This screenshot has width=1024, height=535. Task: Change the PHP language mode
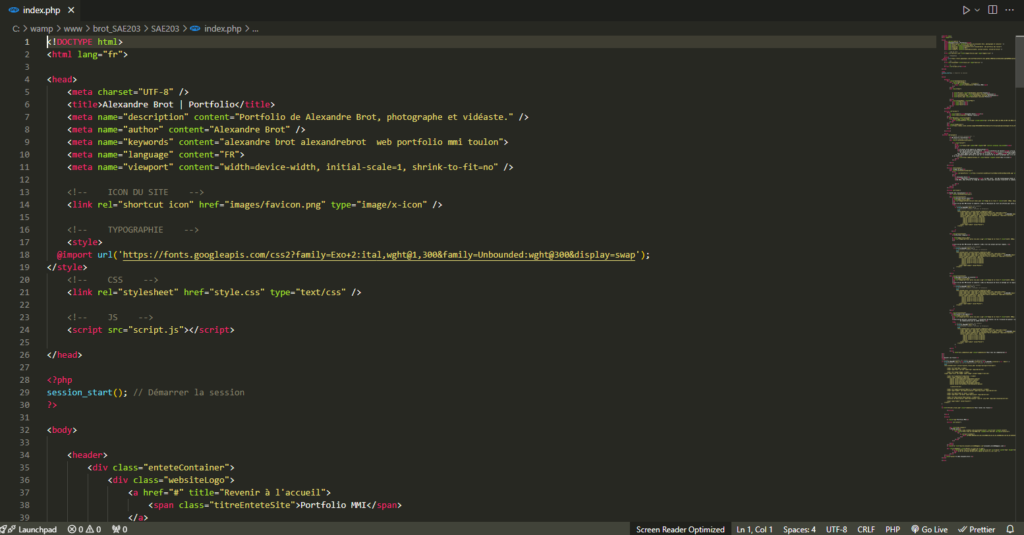click(893, 529)
